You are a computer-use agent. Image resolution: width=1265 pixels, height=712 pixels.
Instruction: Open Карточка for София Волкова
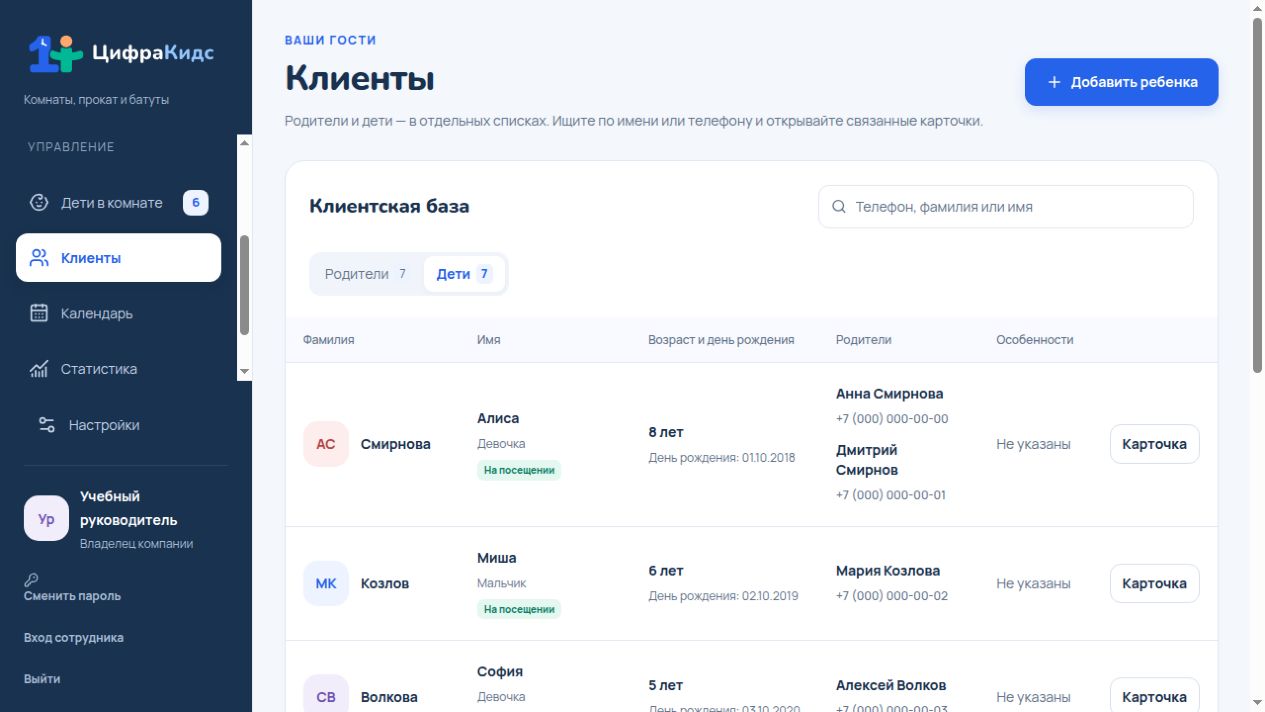1154,695
